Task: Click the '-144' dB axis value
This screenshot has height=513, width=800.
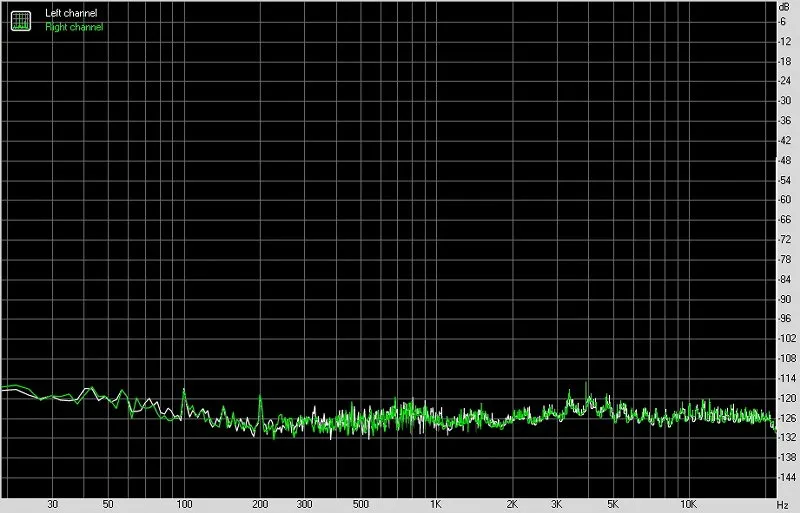Action: coord(787,477)
